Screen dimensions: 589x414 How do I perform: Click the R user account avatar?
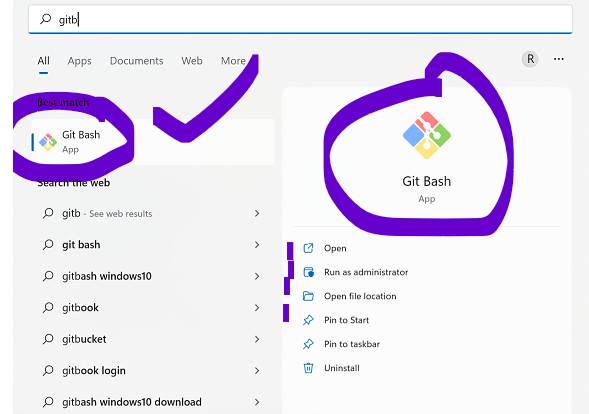pos(530,59)
